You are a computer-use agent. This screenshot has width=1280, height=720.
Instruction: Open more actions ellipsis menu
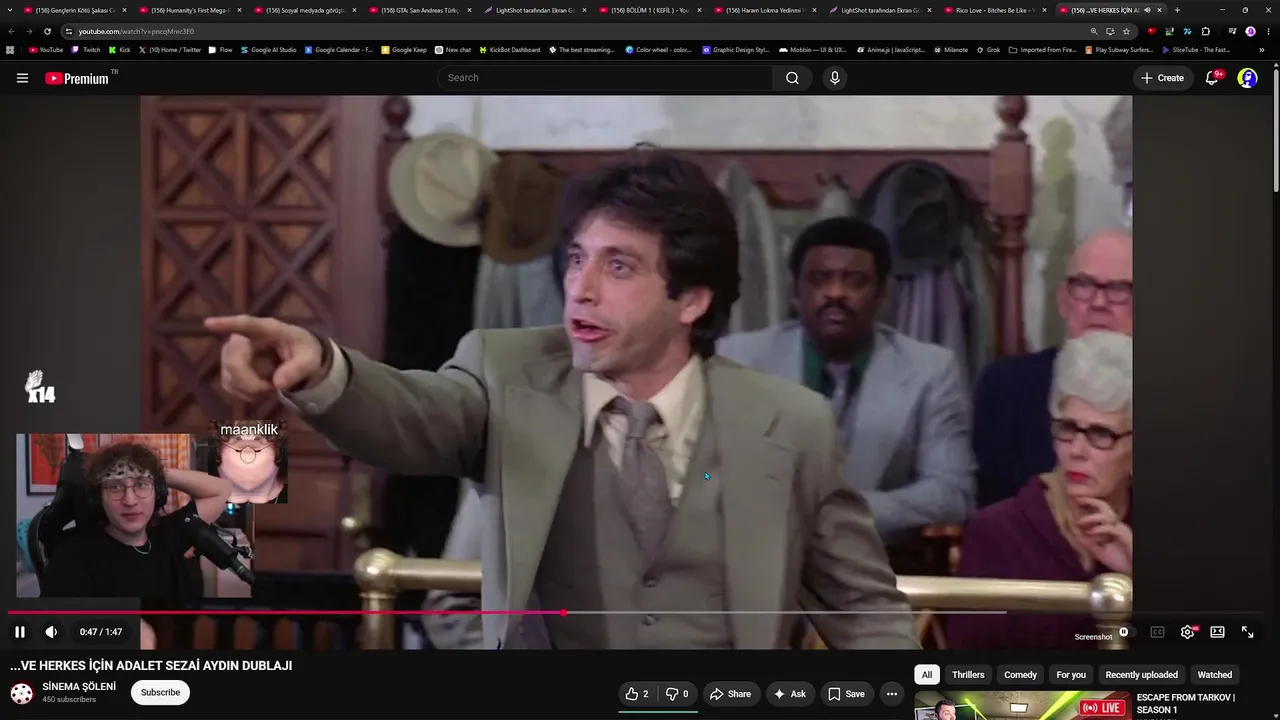892,694
